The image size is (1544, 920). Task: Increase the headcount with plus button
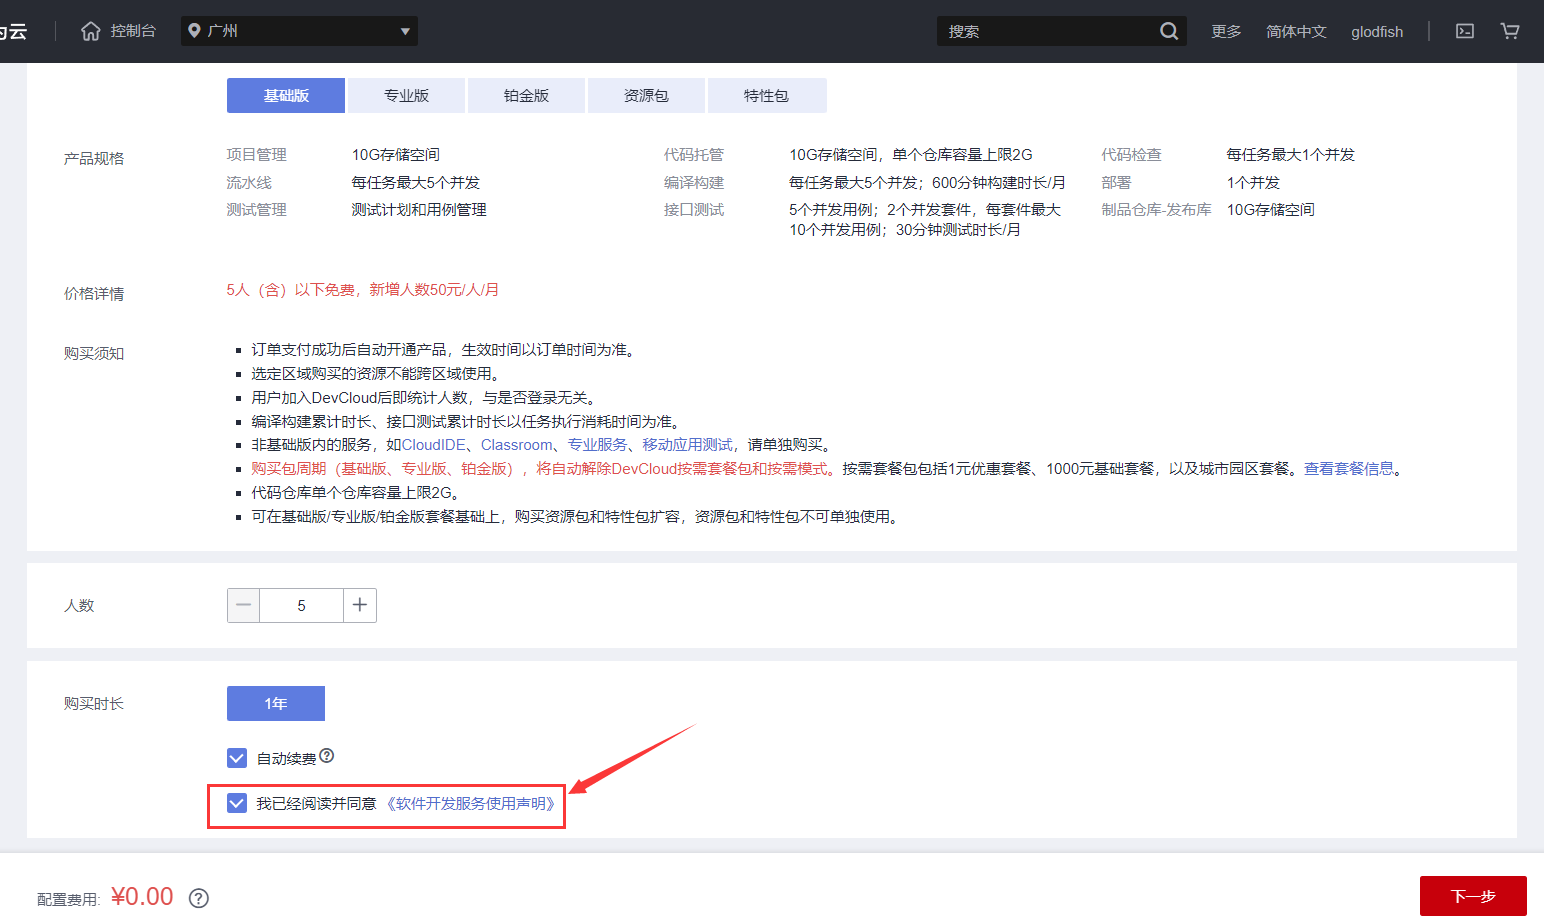[x=360, y=605]
